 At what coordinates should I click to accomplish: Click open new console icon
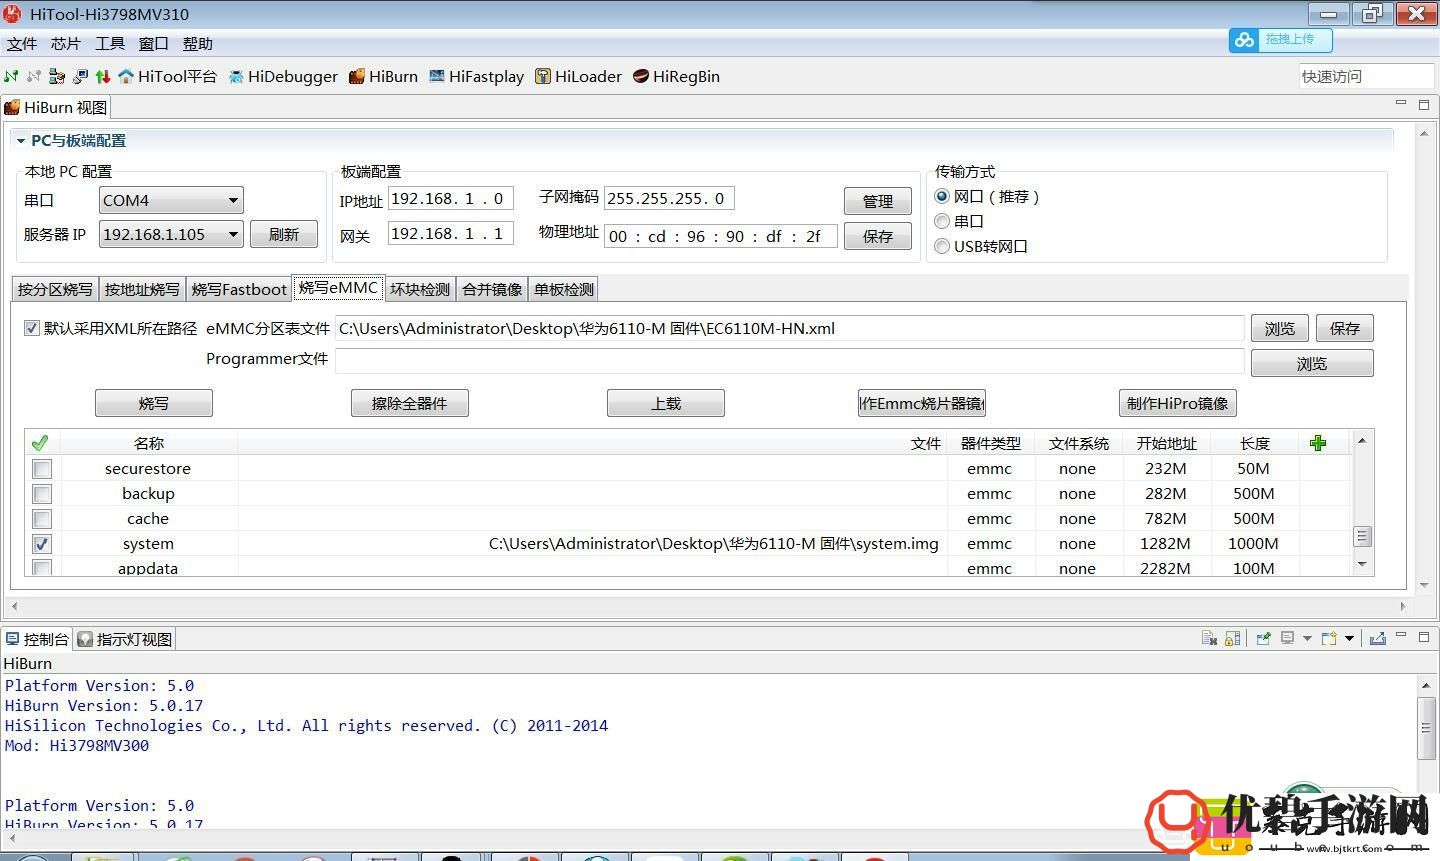coord(1329,638)
